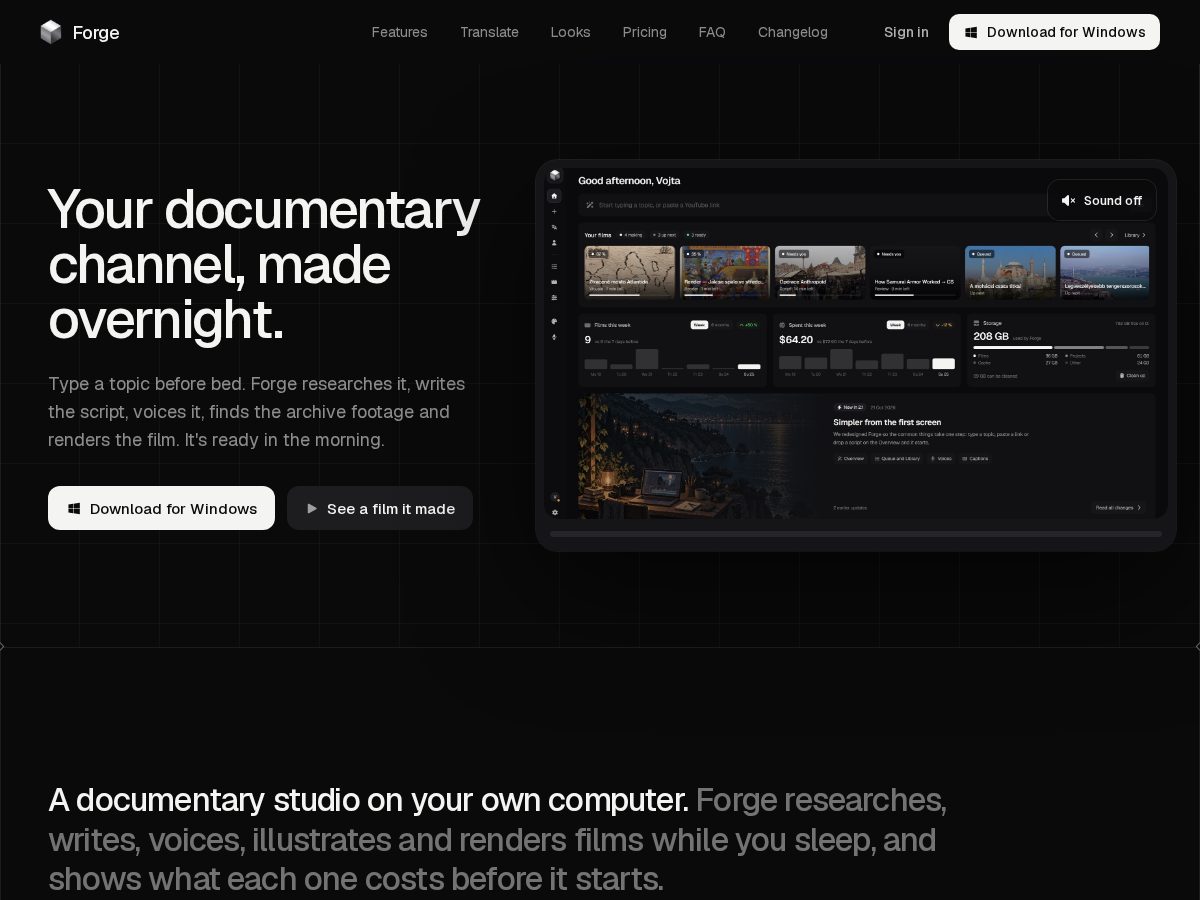The height and width of the screenshot is (900, 1200).
Task: Click the settings gear at preview sidebar bottom
Action: 555,512
